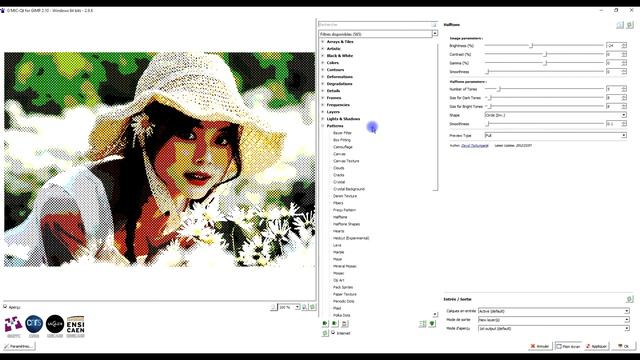Click the Size for Dark Tones slider handle
This screenshot has width=640, height=360.
point(490,98)
